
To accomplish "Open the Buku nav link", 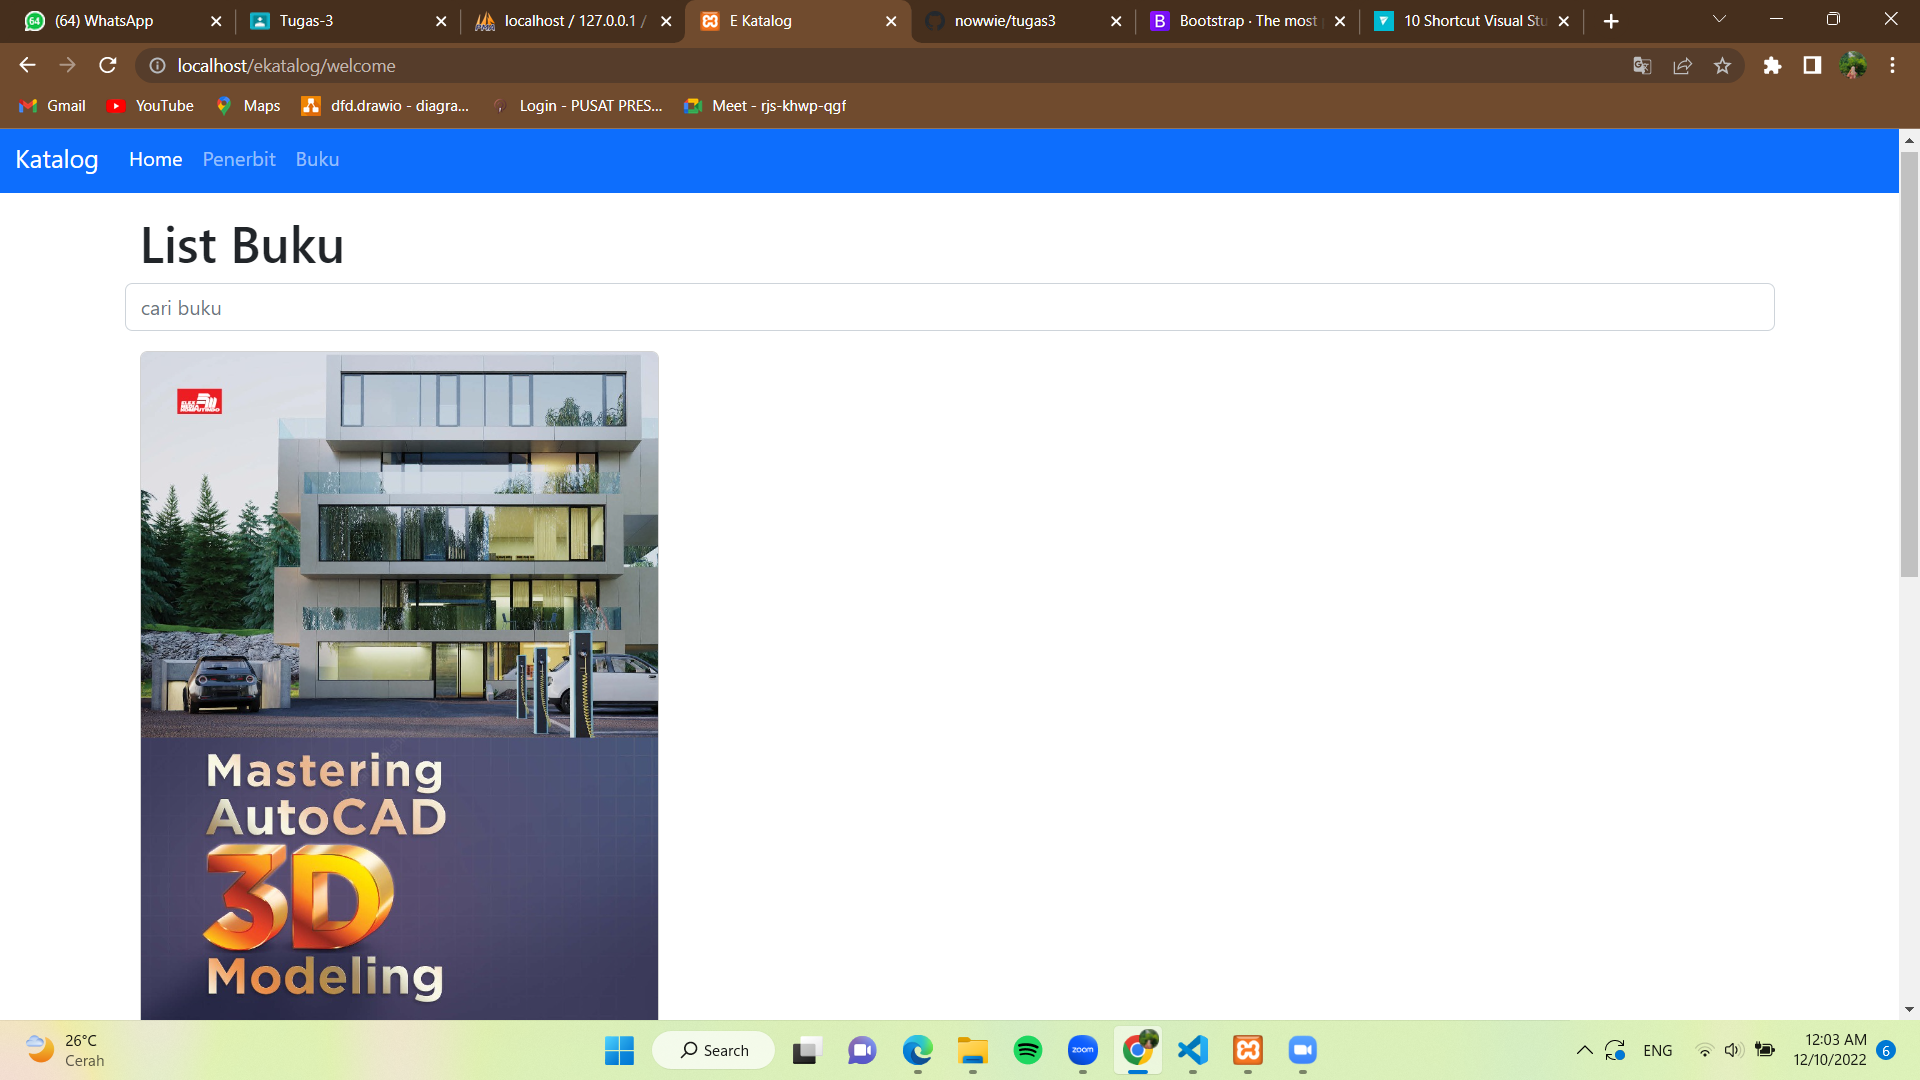I will (317, 159).
